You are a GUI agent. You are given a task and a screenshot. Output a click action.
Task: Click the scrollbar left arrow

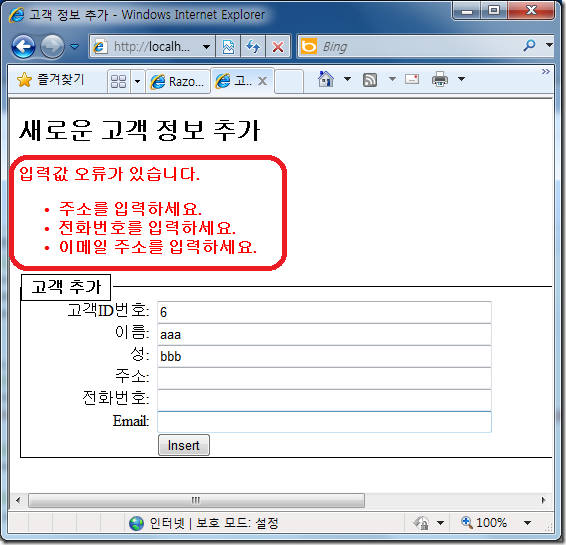[18, 500]
